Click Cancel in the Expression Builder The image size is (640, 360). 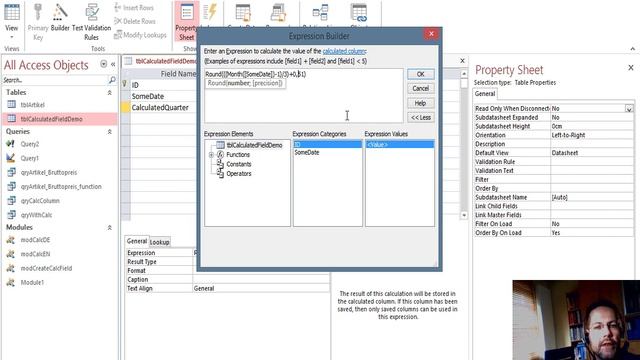[x=420, y=89]
